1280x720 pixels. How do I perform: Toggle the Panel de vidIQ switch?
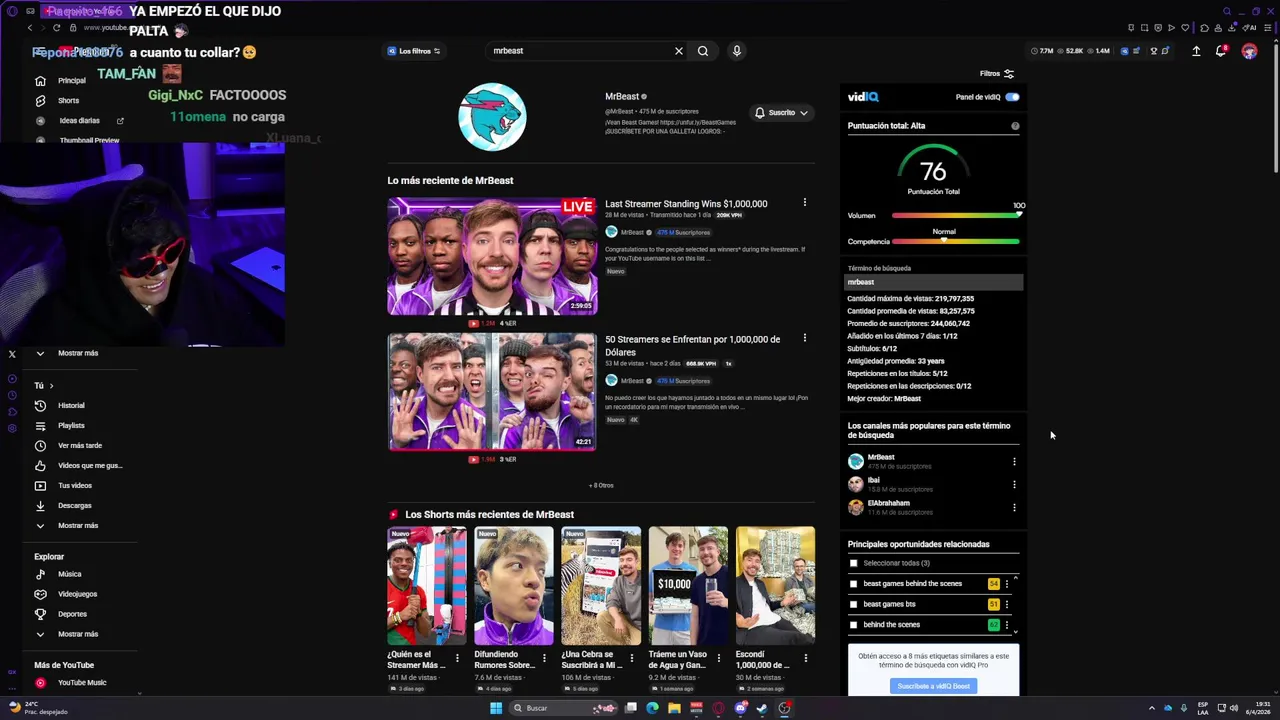(1012, 97)
